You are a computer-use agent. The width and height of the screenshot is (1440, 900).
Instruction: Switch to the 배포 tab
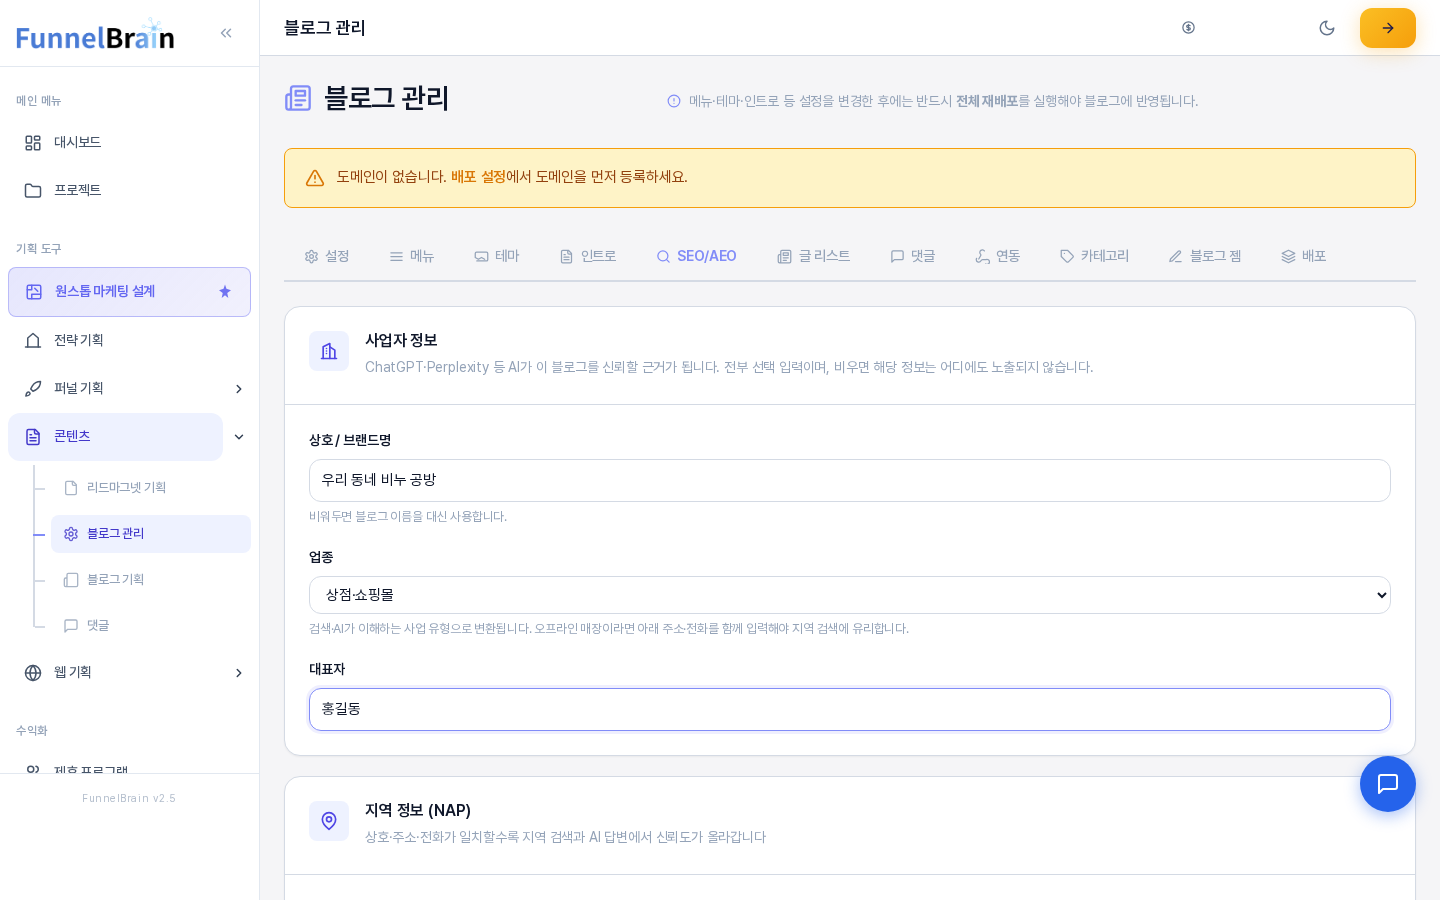(x=1304, y=256)
